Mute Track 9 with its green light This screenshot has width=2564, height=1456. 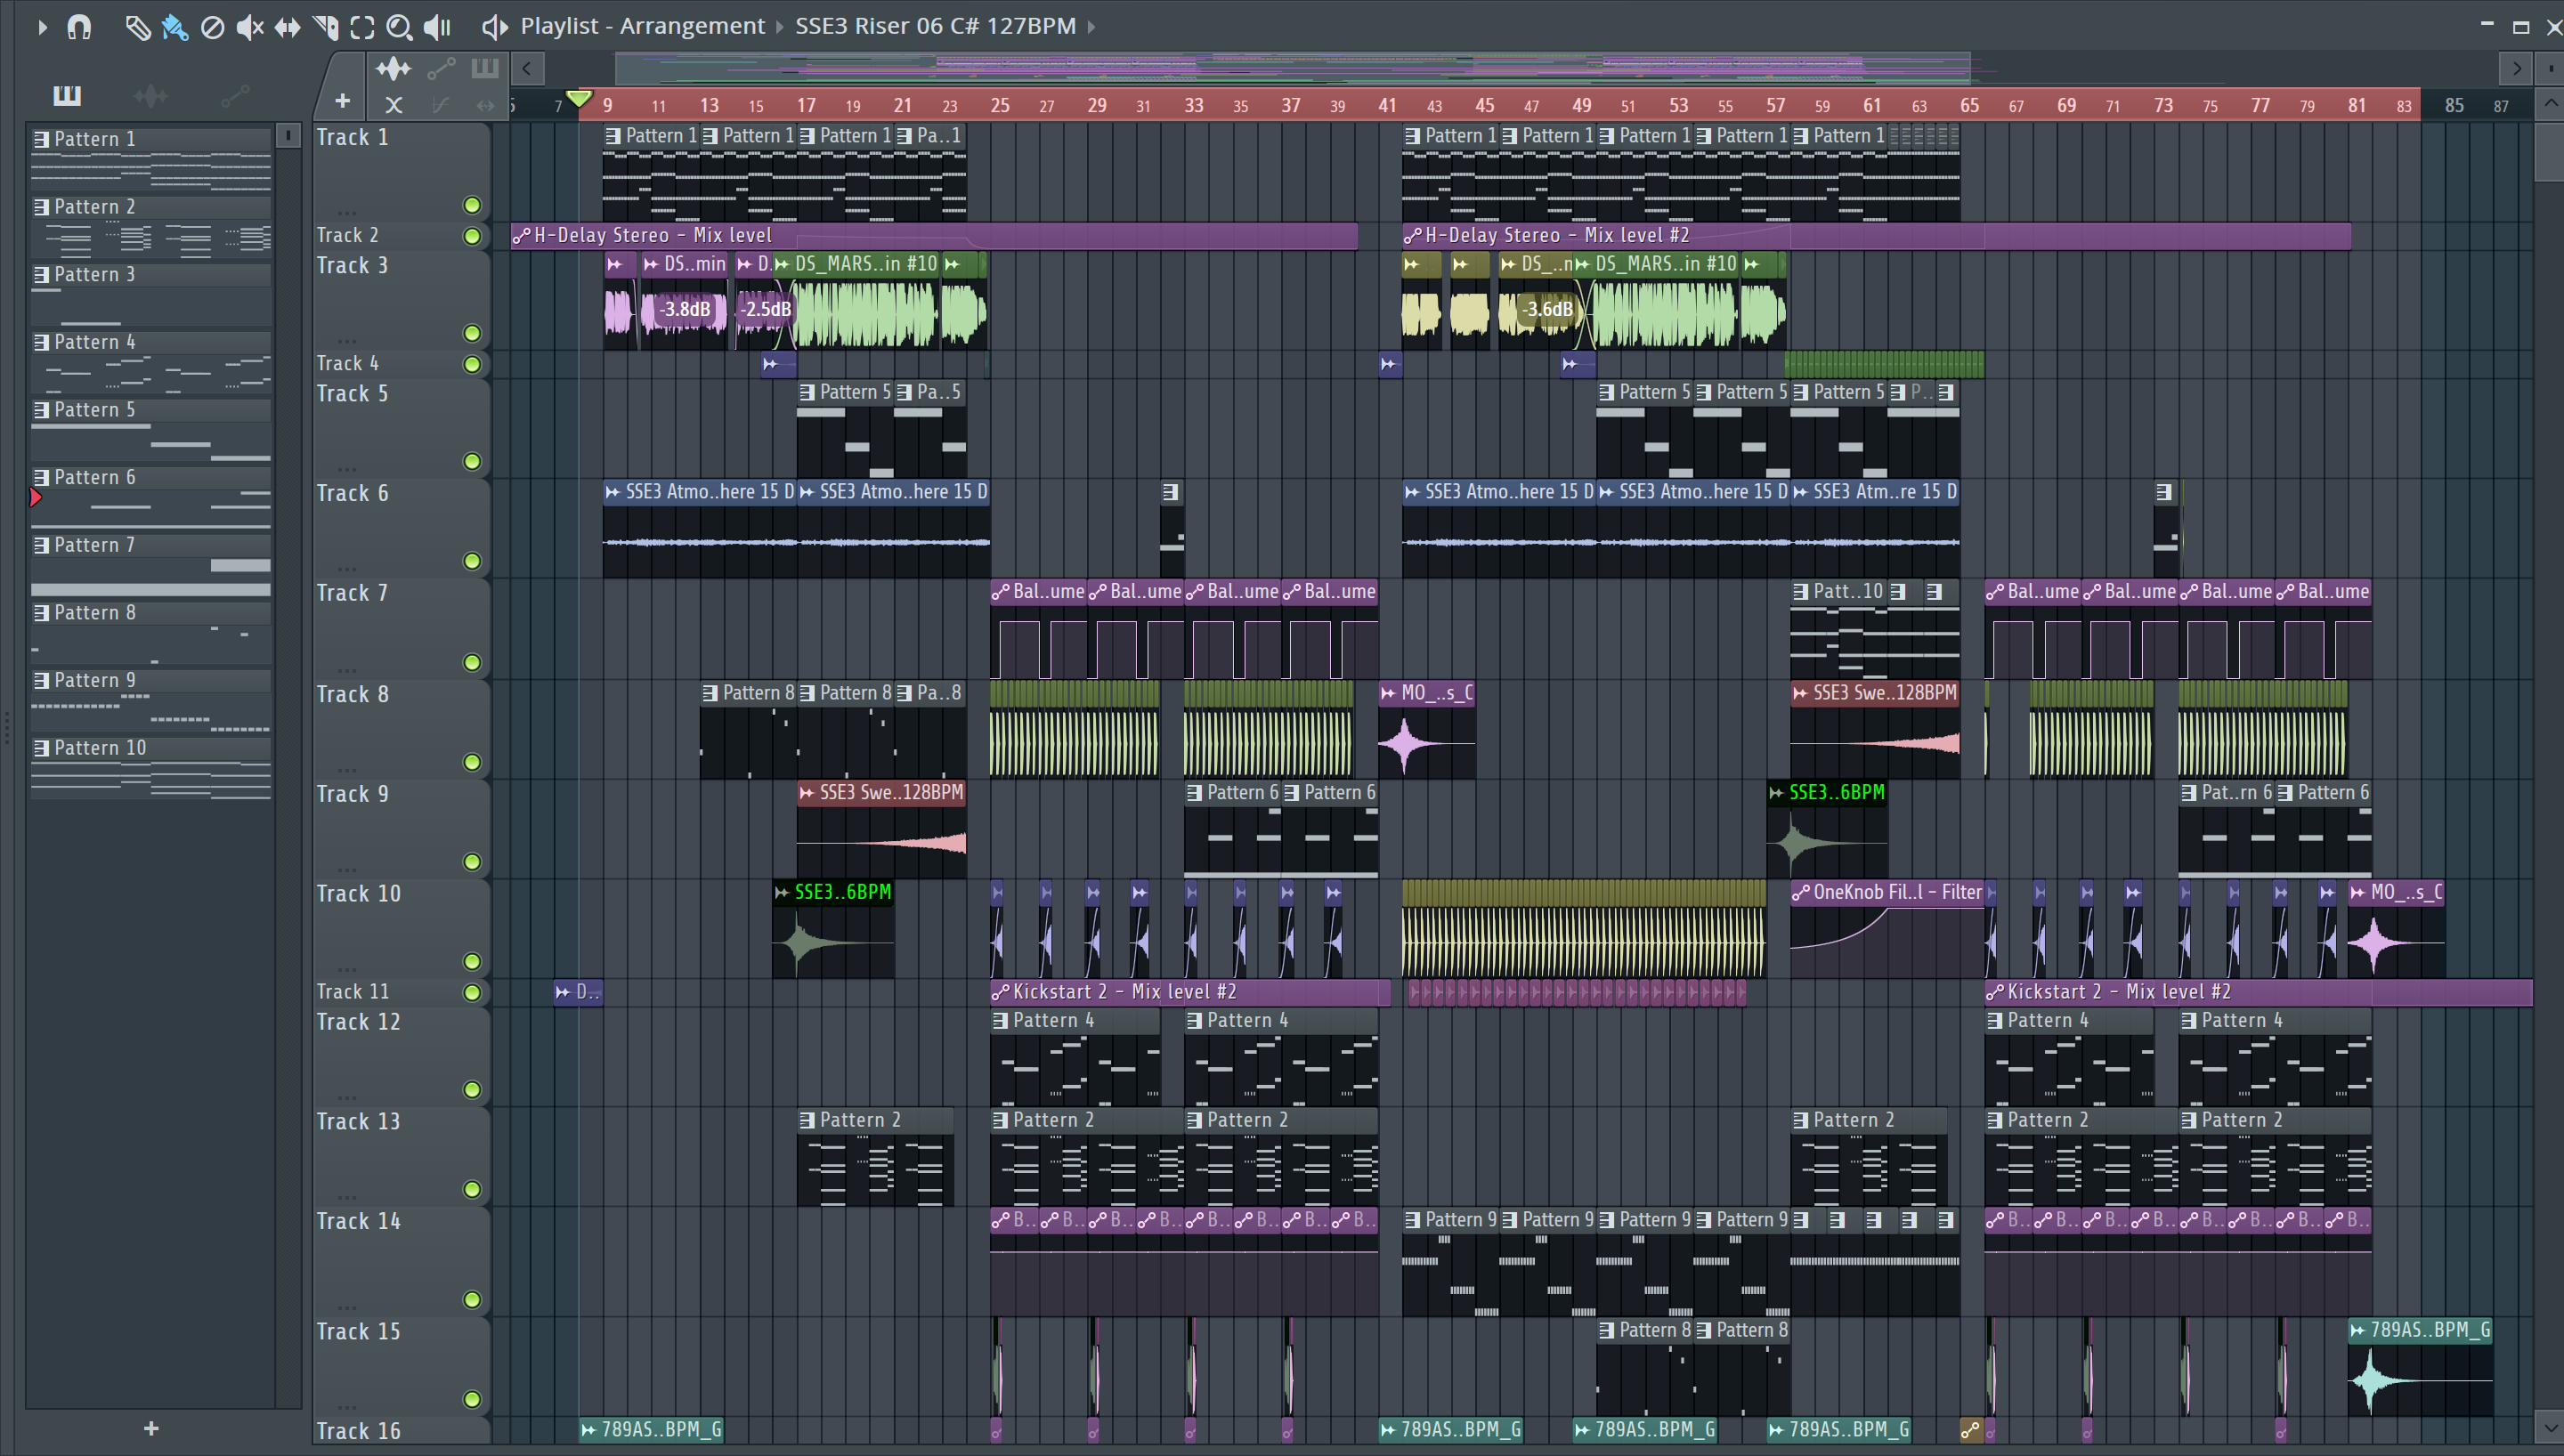click(472, 862)
